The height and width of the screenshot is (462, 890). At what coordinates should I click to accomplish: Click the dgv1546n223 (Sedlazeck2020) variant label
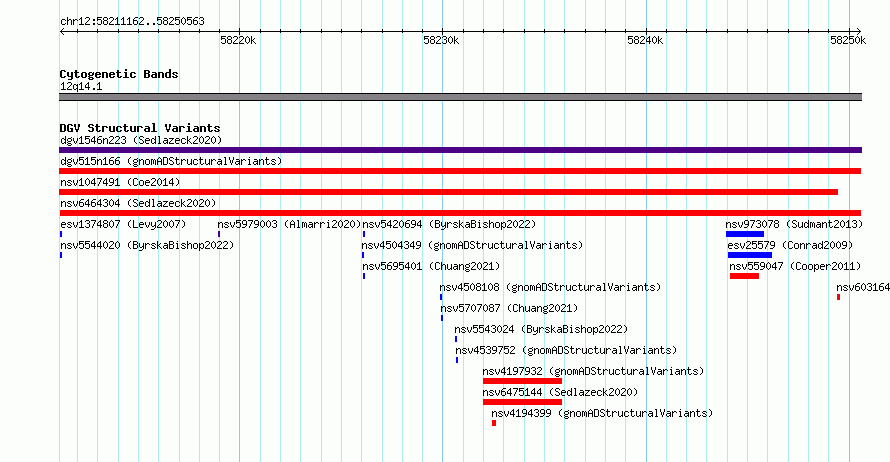click(x=141, y=140)
